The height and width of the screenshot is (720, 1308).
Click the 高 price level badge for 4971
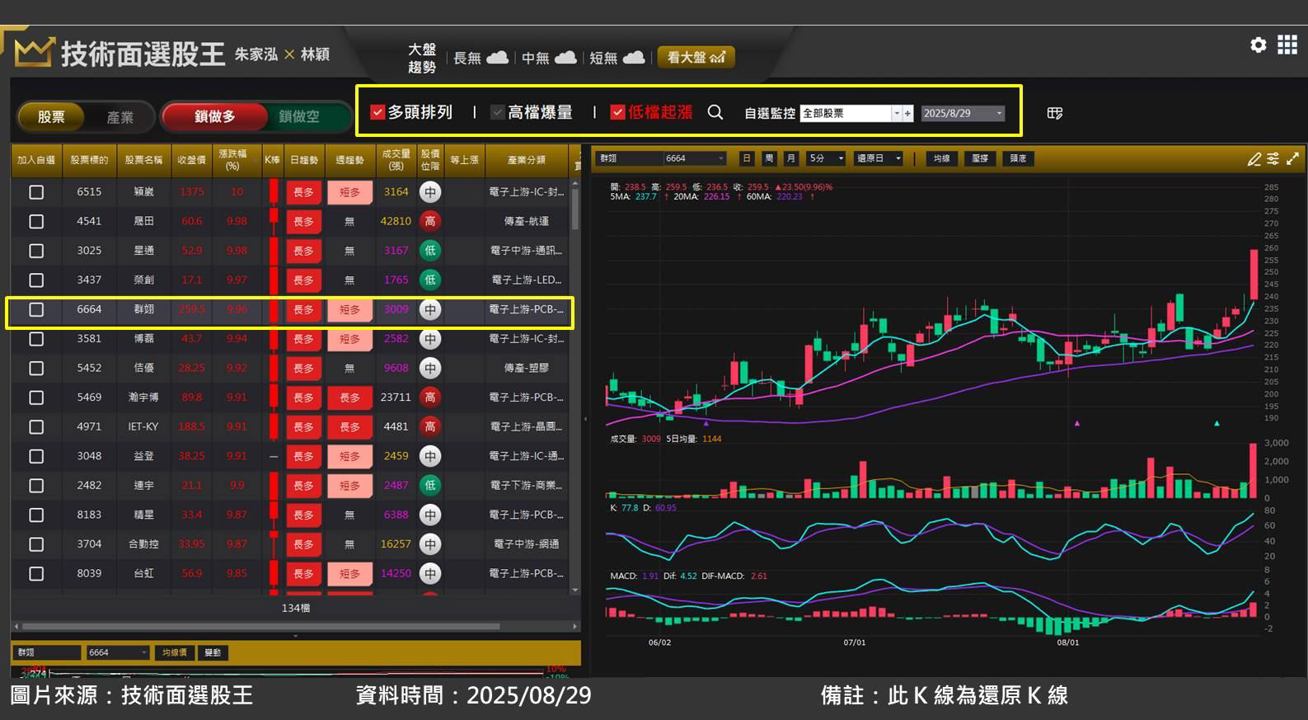pos(430,426)
